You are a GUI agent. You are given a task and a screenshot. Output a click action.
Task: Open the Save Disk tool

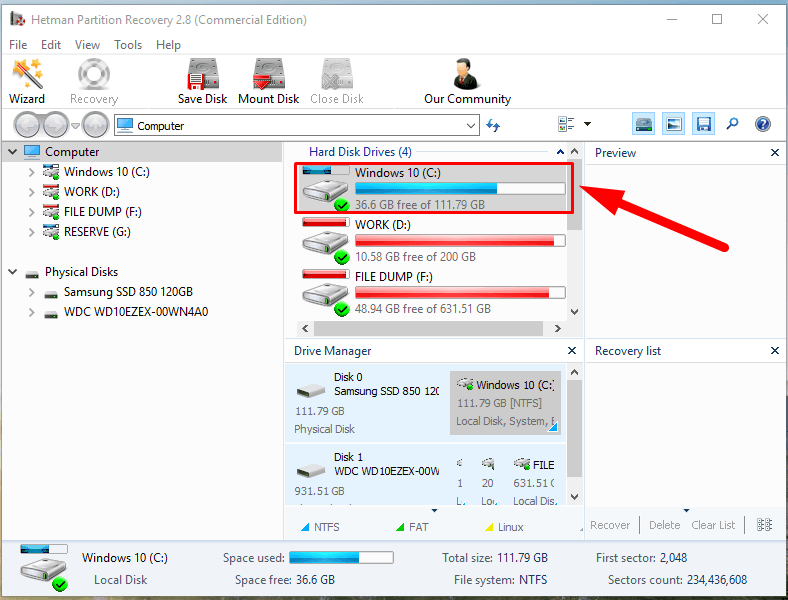click(x=203, y=81)
